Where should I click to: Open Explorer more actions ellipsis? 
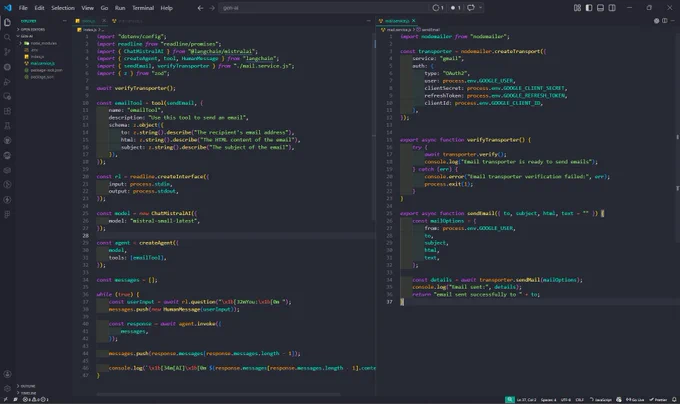pyautogui.click(x=65, y=21)
